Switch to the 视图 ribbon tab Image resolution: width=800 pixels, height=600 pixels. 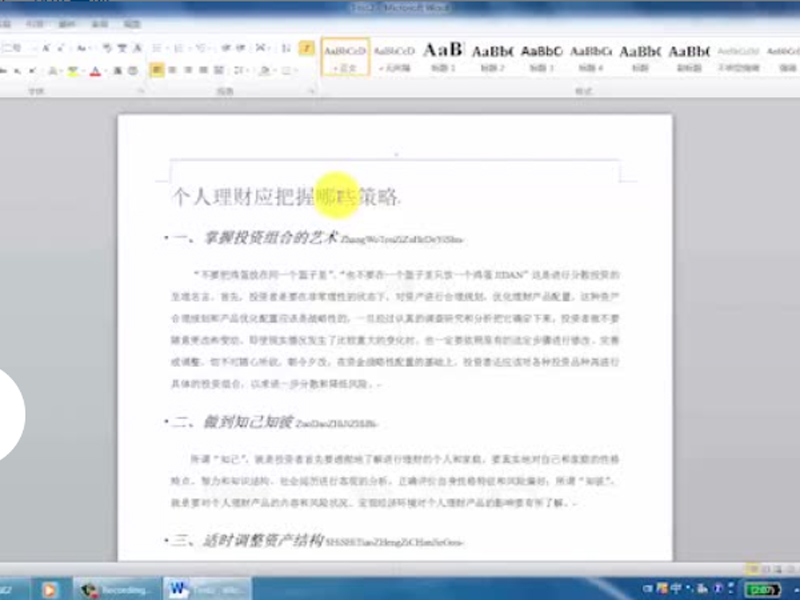(132, 24)
